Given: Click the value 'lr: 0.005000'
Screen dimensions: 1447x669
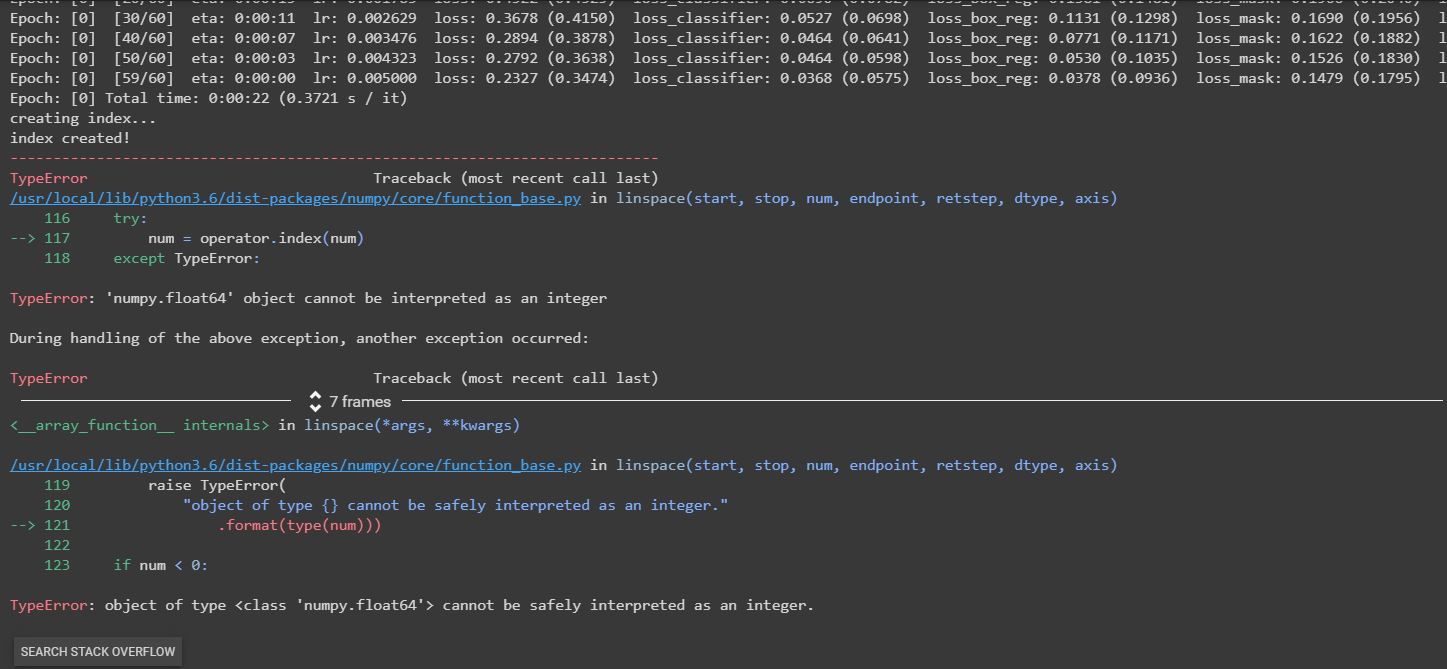Looking at the screenshot, I should point(365,78).
